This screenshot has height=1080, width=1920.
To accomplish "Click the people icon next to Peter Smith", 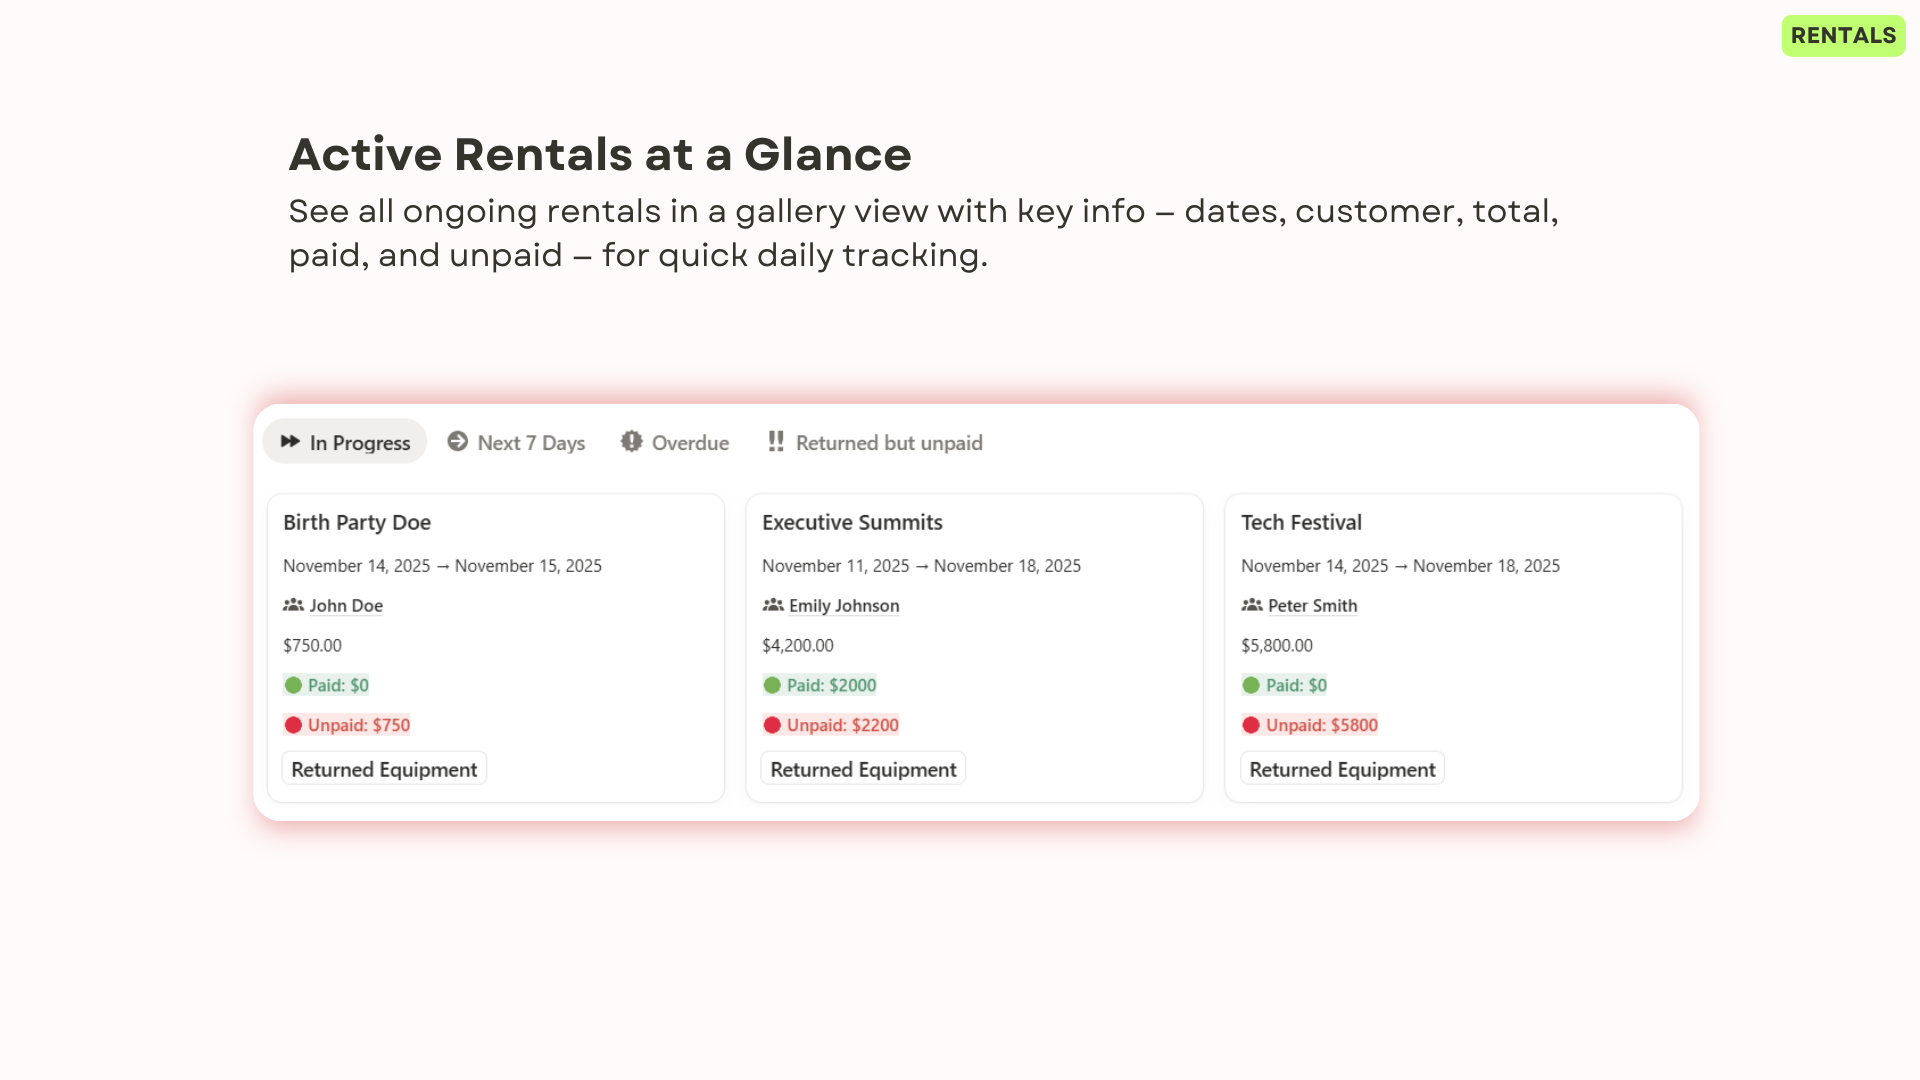I will pyautogui.click(x=1251, y=605).
